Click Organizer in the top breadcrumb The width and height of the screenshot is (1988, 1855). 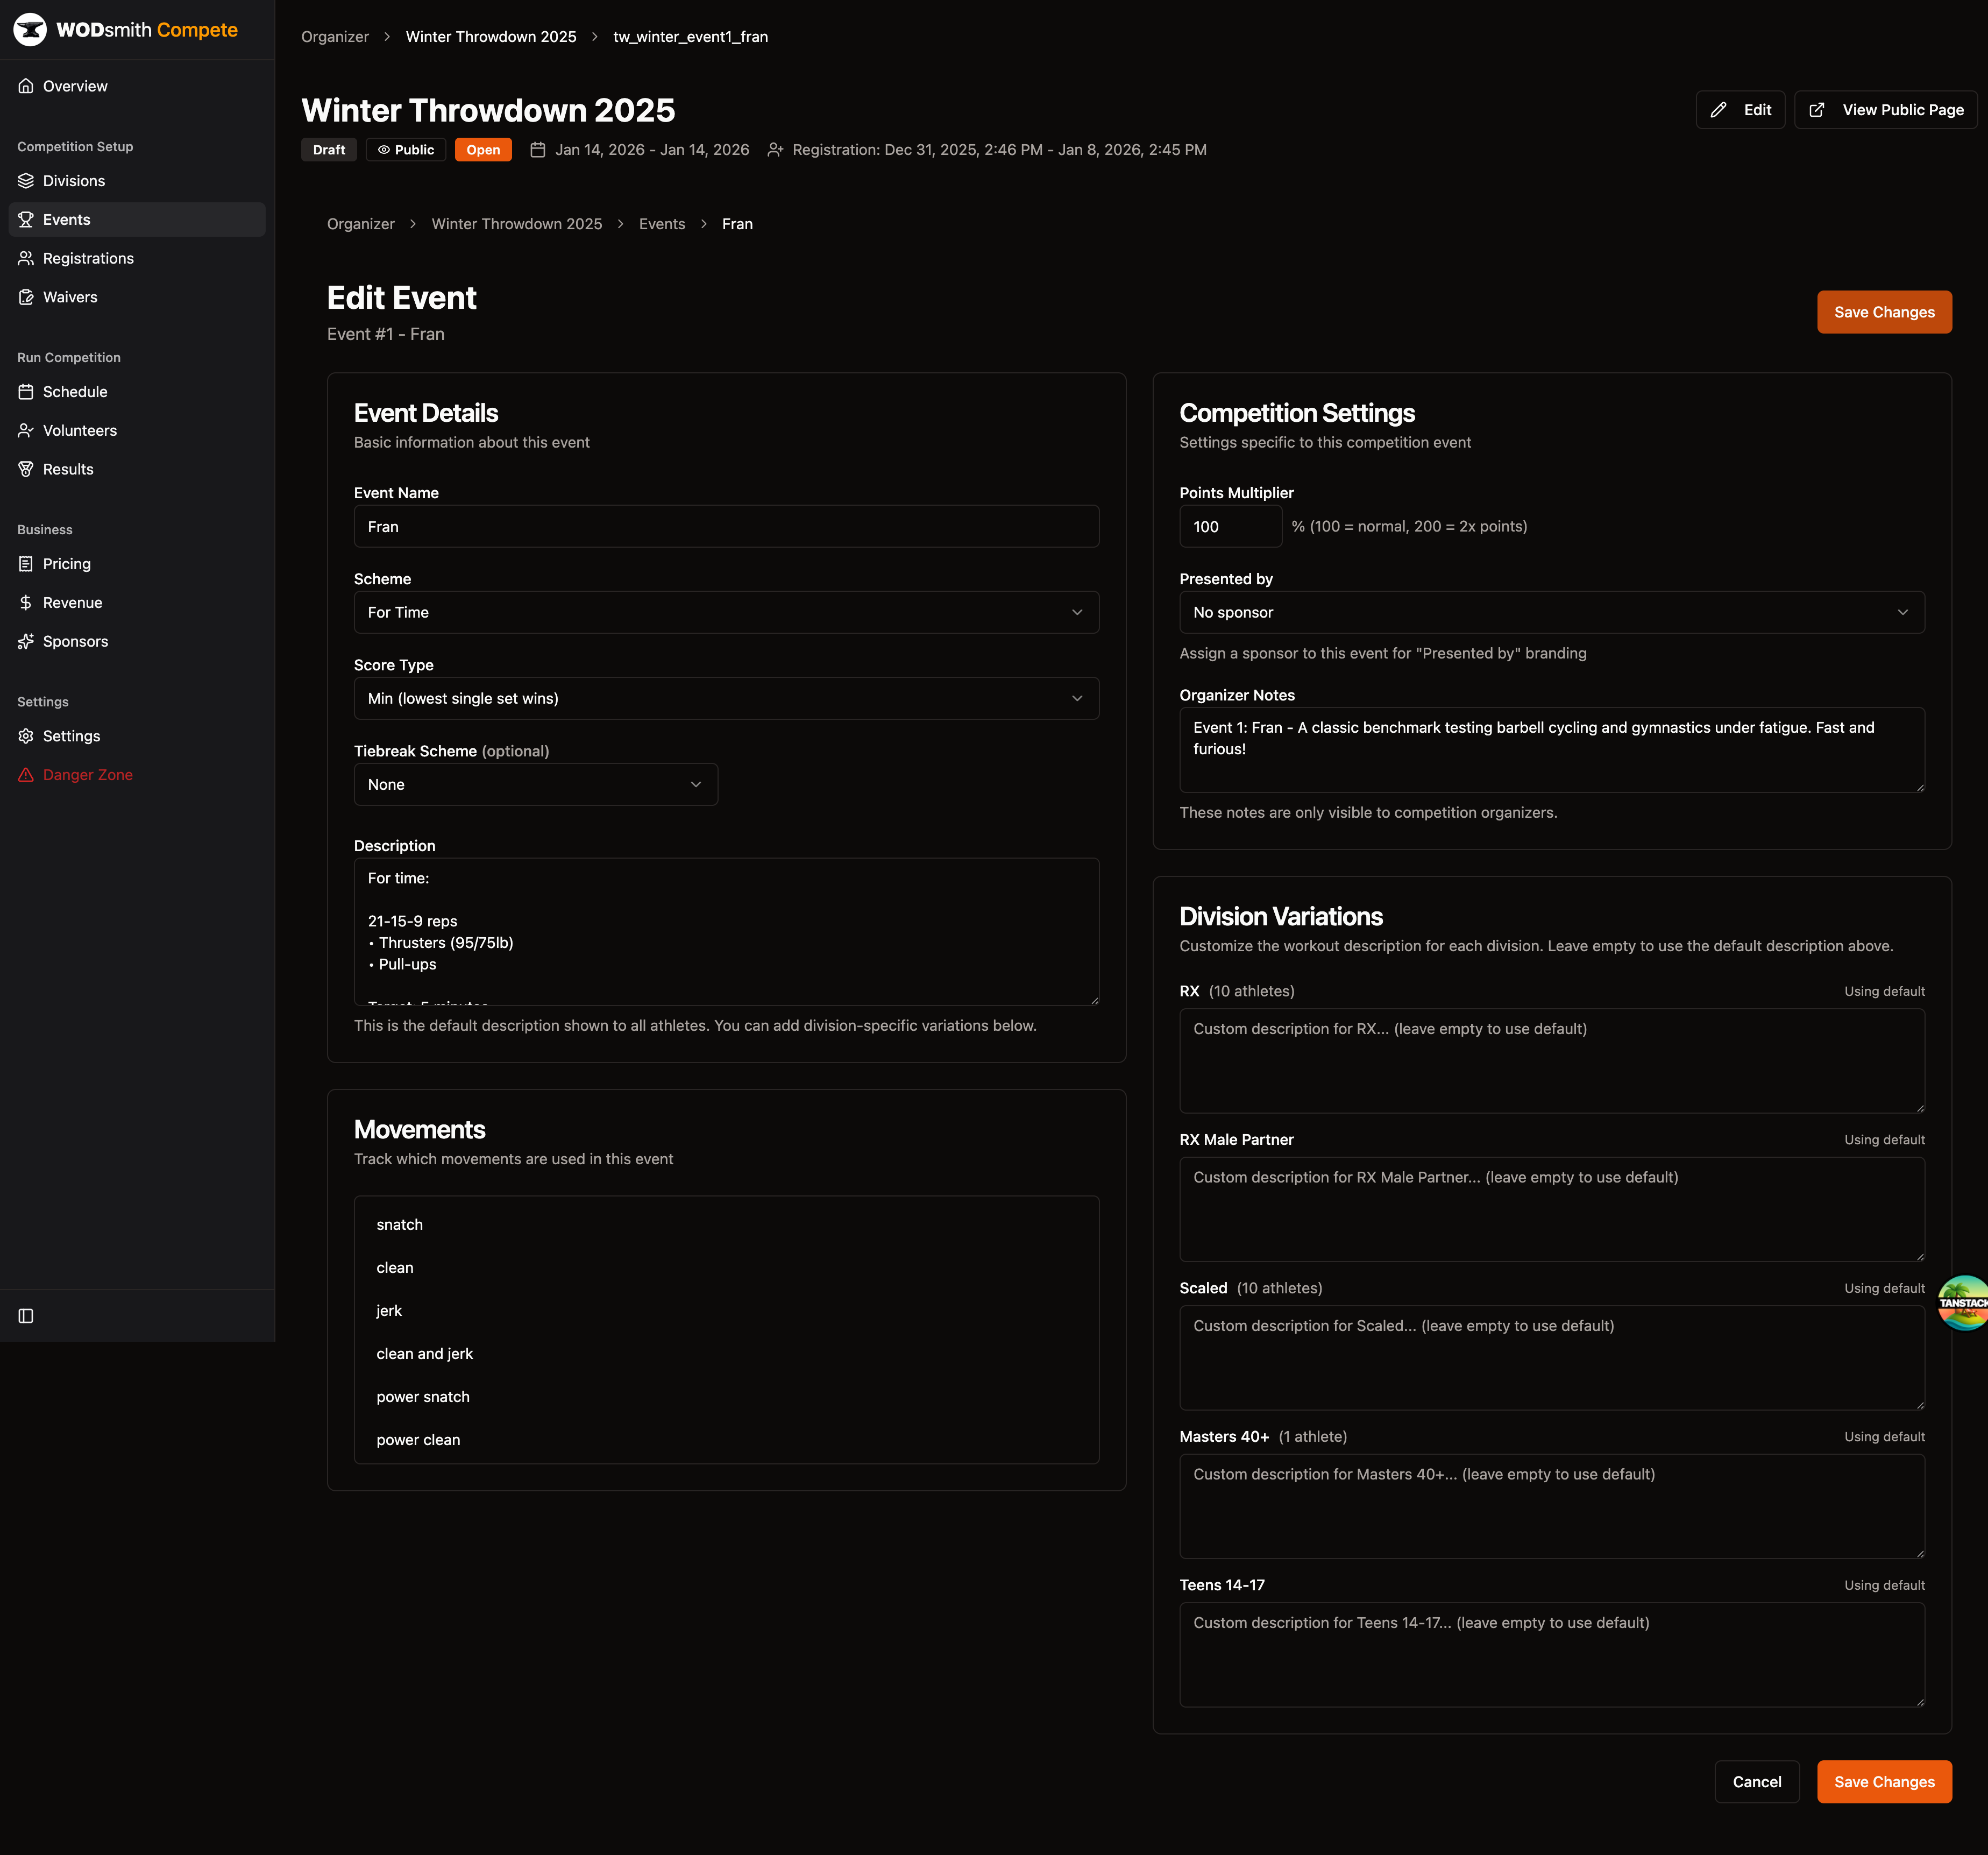click(335, 37)
